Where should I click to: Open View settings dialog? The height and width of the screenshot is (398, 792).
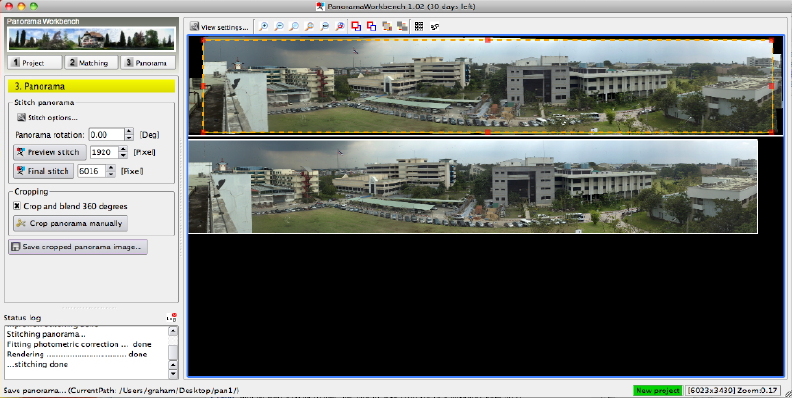click(219, 27)
